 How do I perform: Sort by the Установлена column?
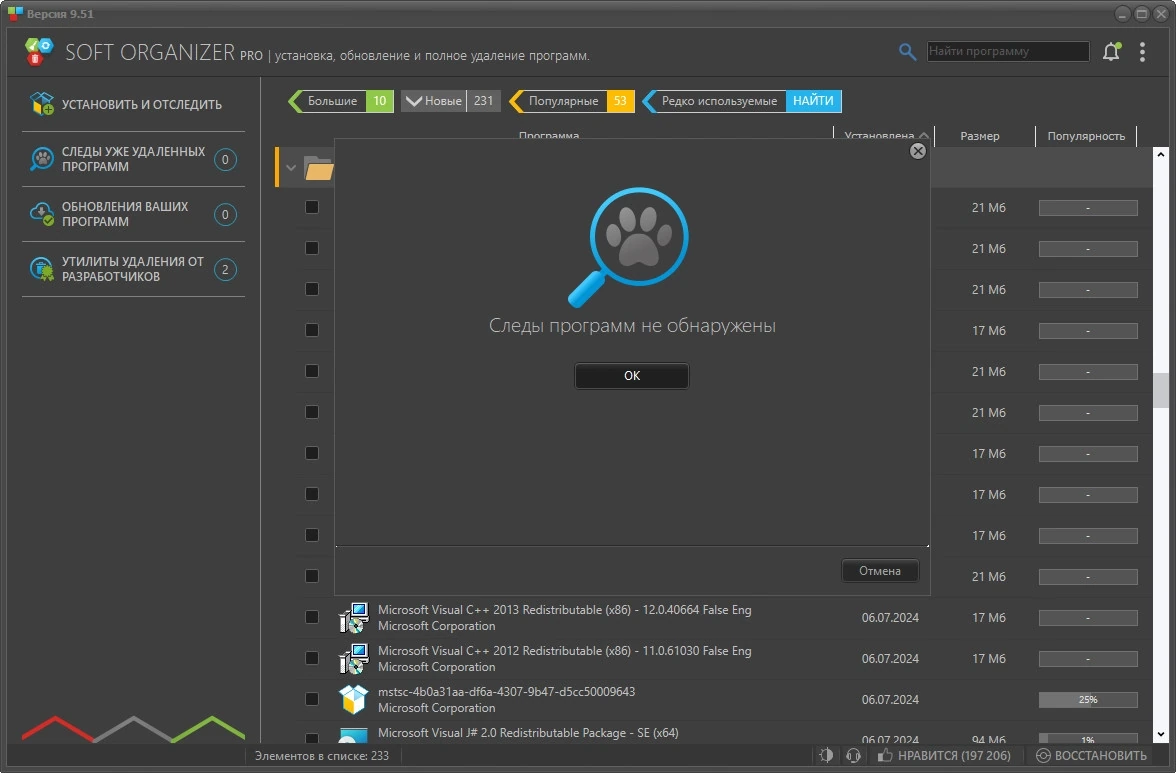884,136
